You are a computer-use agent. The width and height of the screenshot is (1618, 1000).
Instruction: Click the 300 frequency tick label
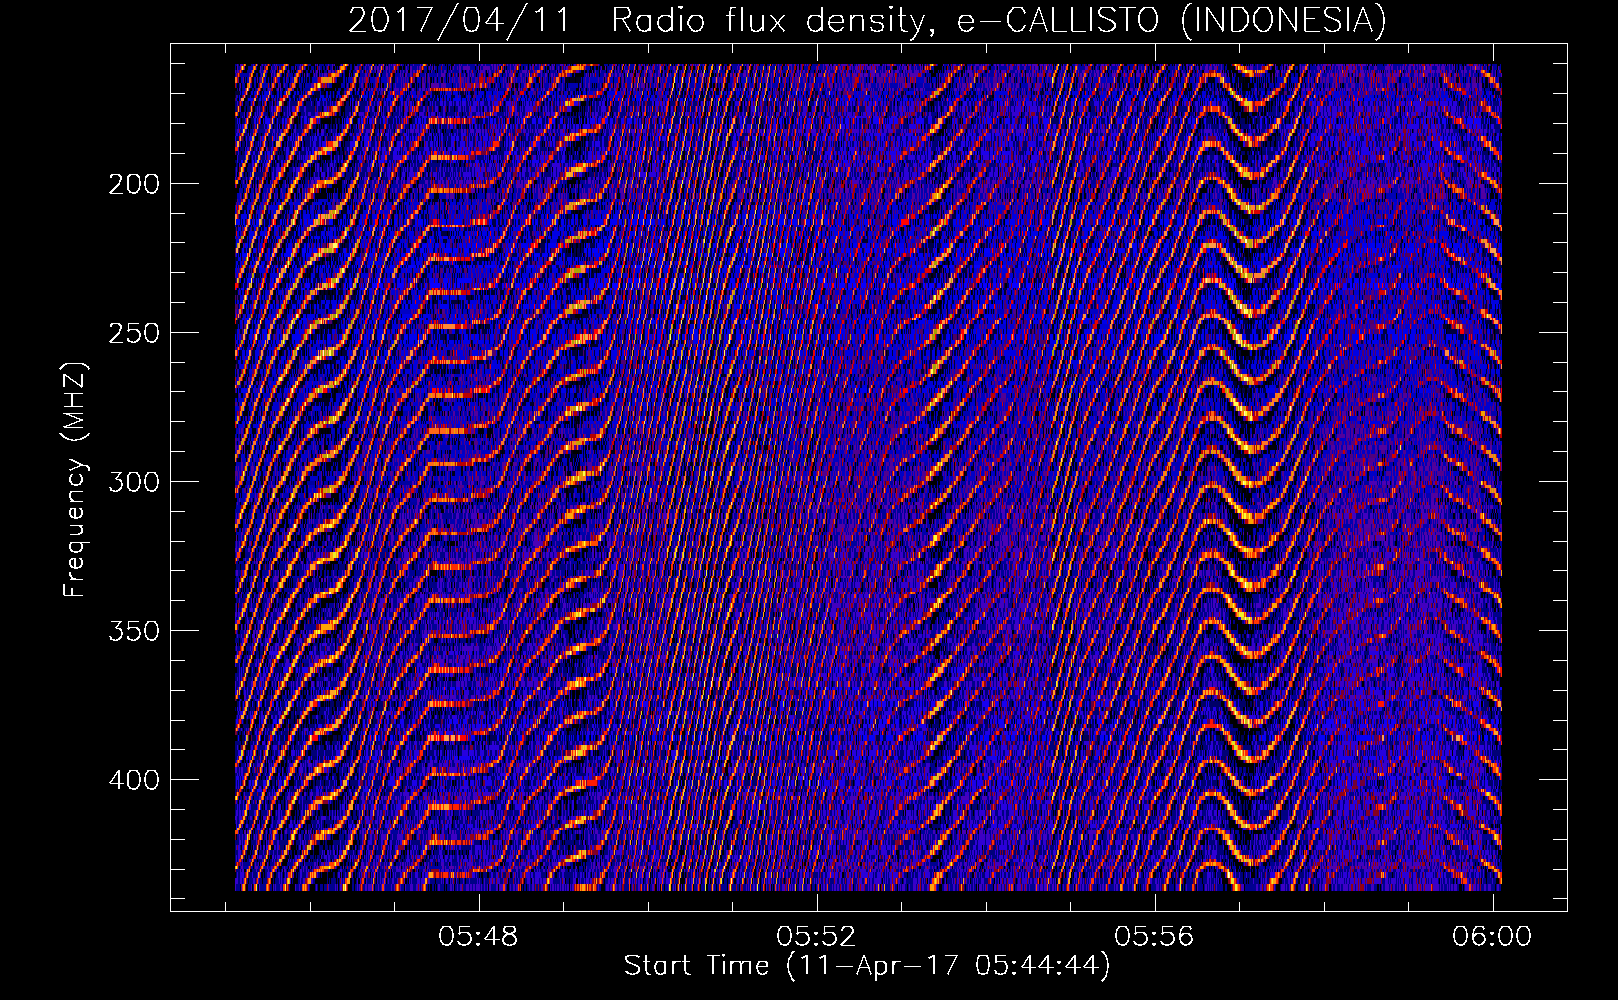pyautogui.click(x=133, y=482)
